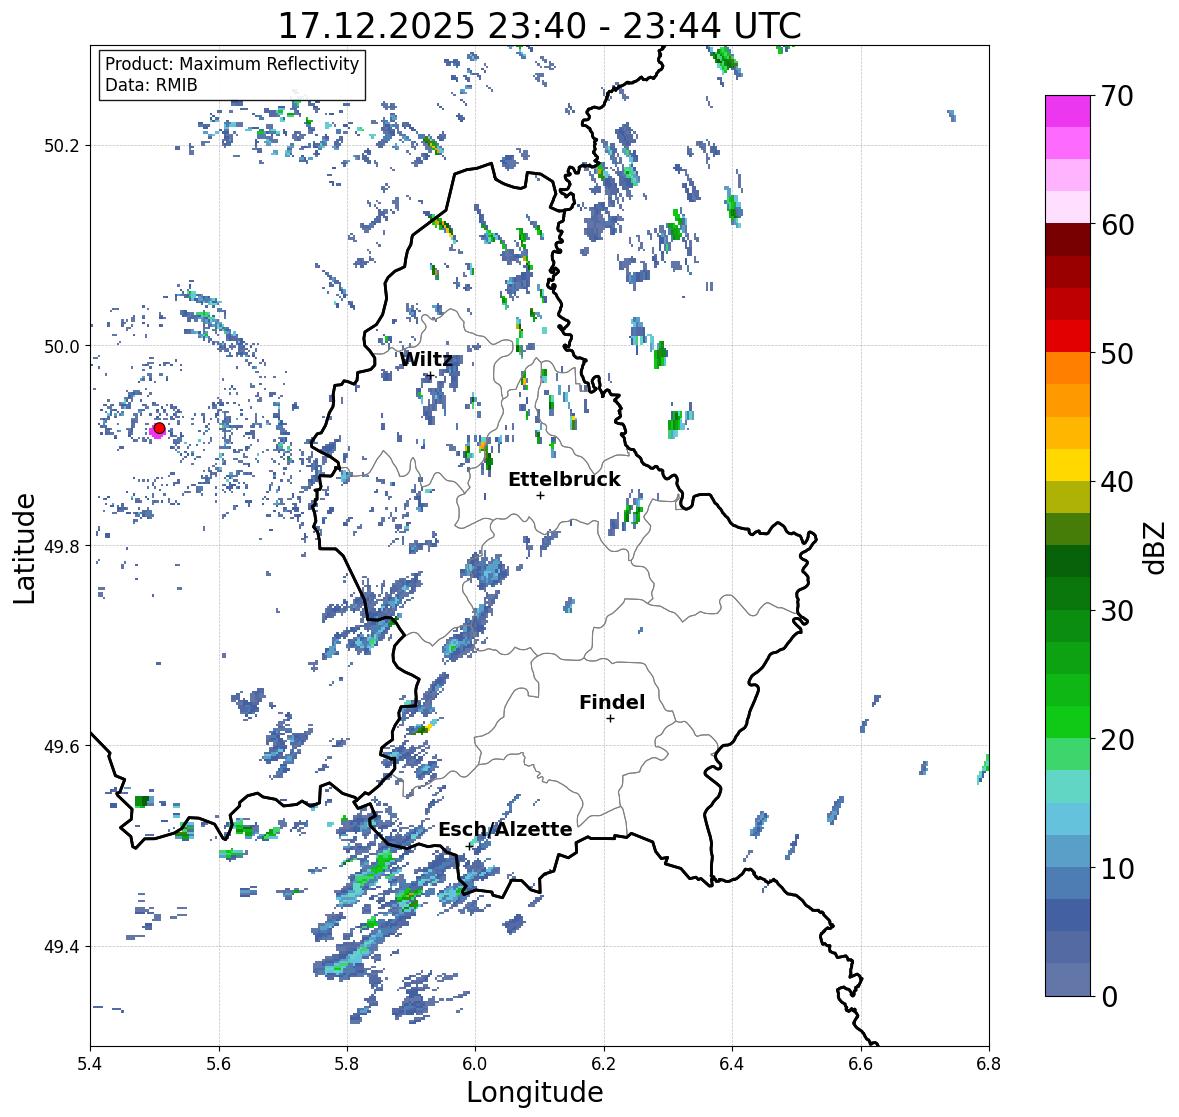Click the longitude tick label 6.4
The height and width of the screenshot is (1117, 1179).
[x=732, y=1063]
